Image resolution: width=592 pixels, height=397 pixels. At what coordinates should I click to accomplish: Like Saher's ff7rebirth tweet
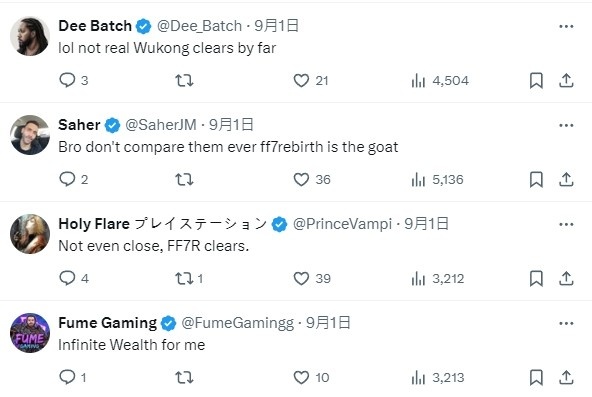(301, 179)
